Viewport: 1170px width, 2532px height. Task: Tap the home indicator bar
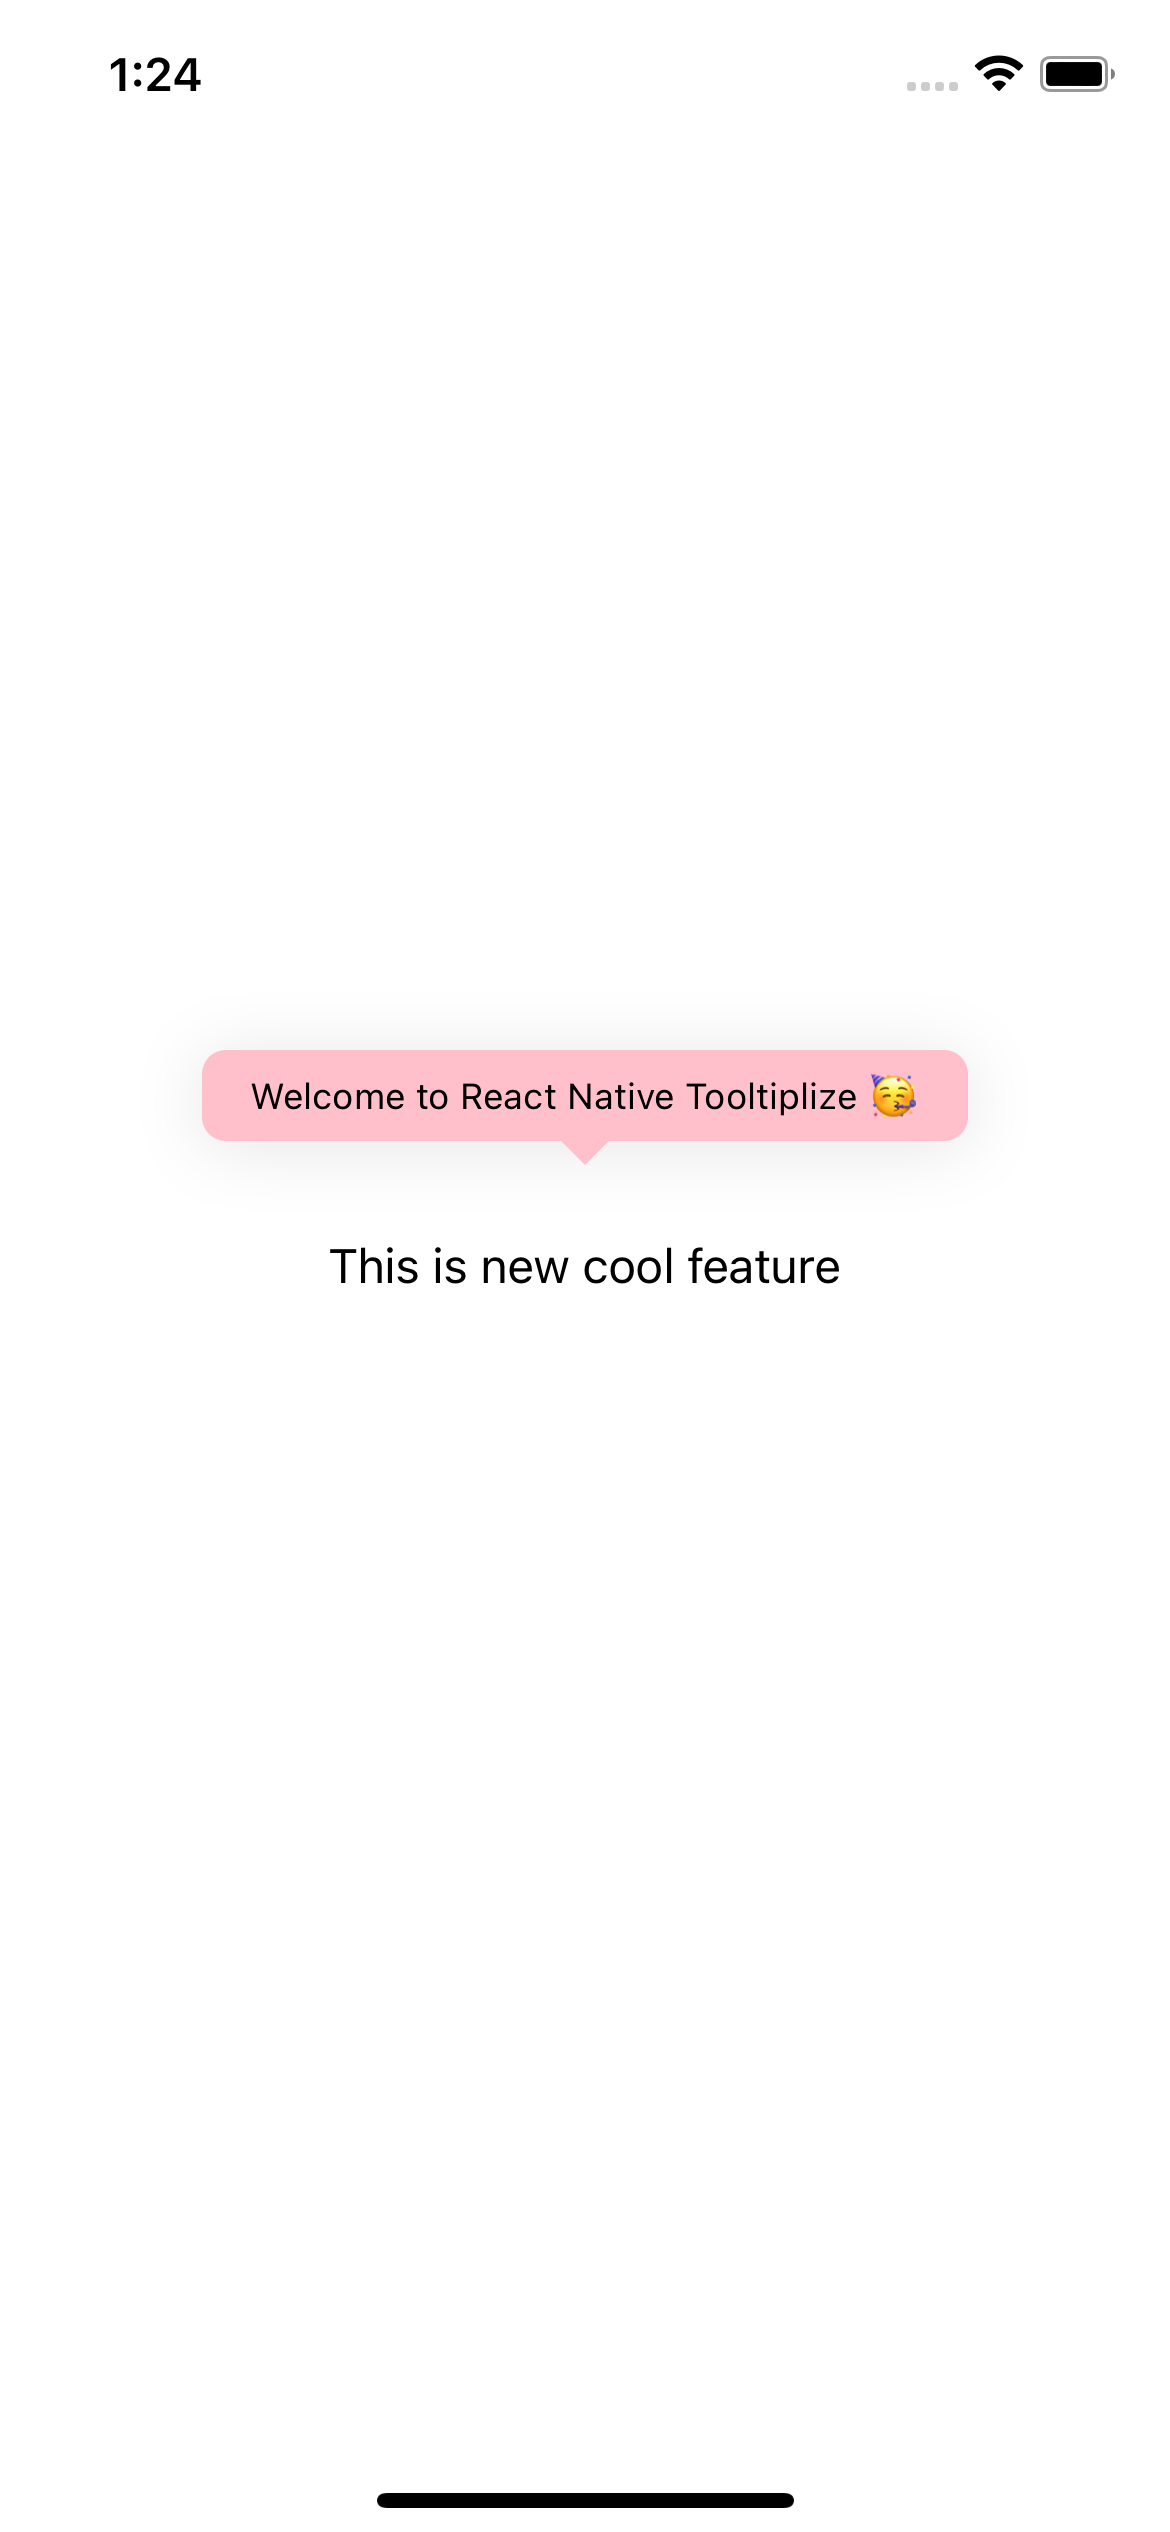click(x=585, y=2500)
